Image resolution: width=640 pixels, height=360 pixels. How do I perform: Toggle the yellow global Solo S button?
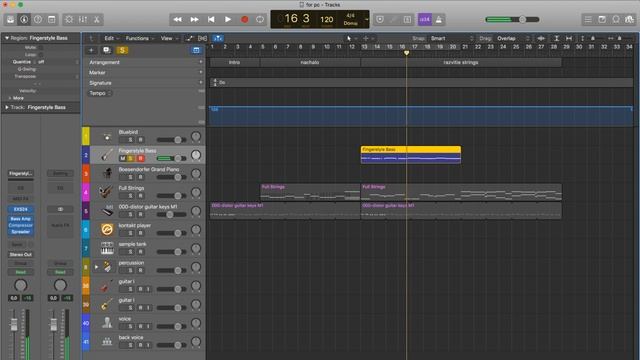[122, 50]
